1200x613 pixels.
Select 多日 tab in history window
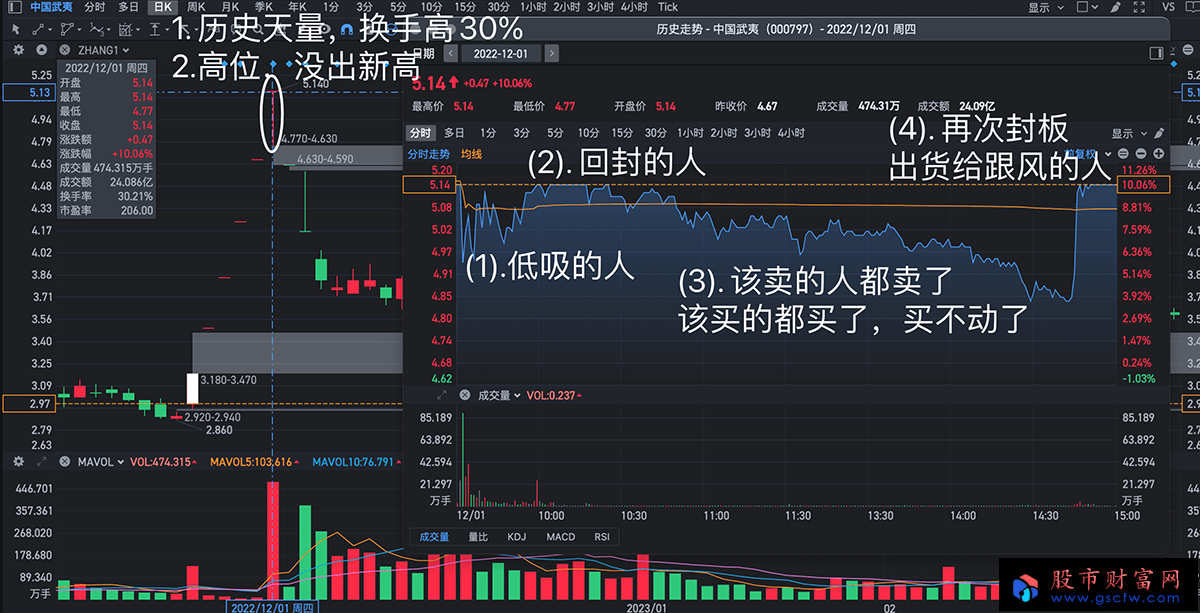click(x=454, y=133)
